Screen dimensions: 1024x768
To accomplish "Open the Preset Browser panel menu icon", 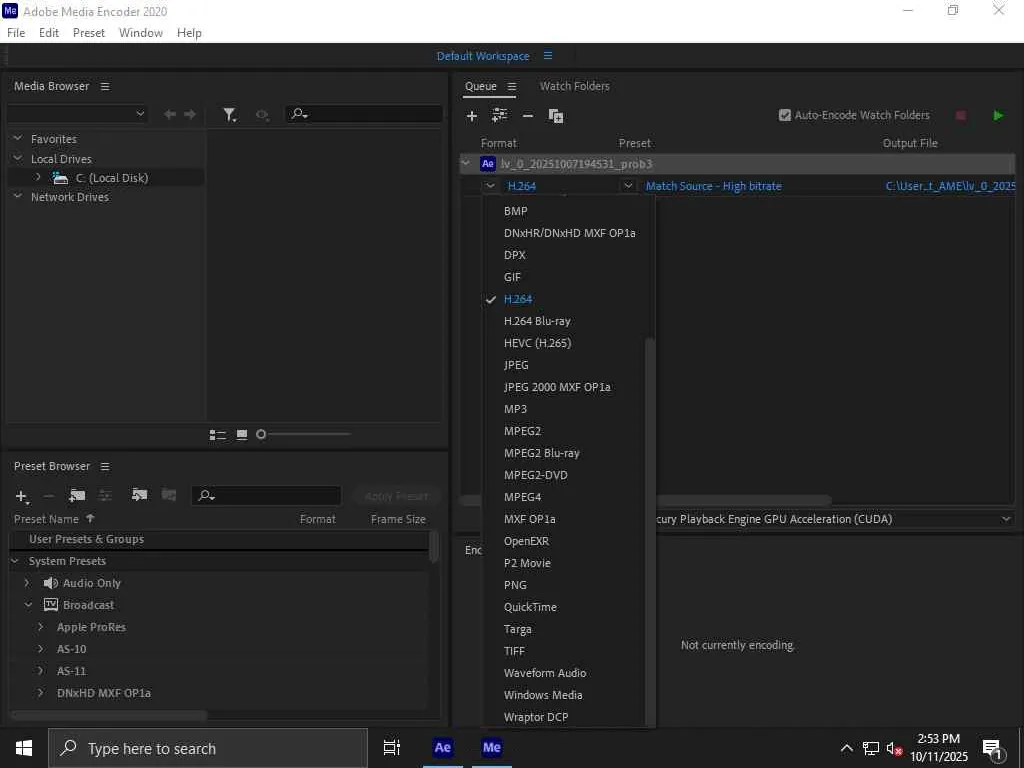I will 105,466.
